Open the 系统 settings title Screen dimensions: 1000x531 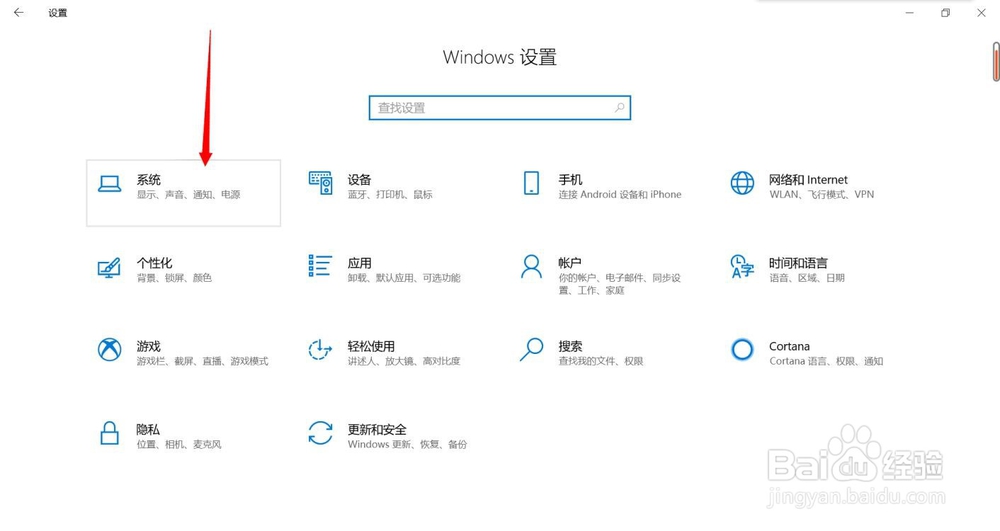click(149, 180)
